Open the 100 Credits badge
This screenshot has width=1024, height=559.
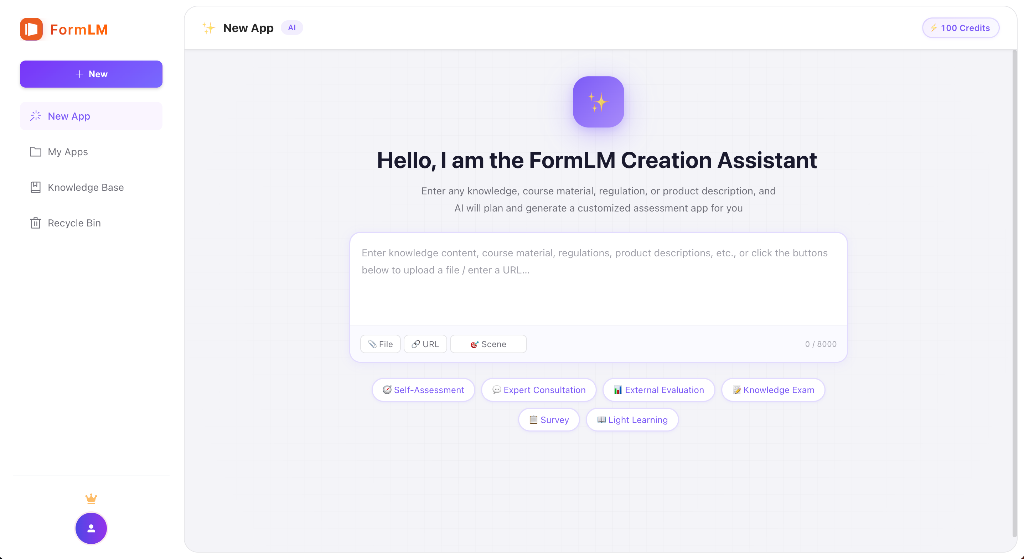(960, 28)
